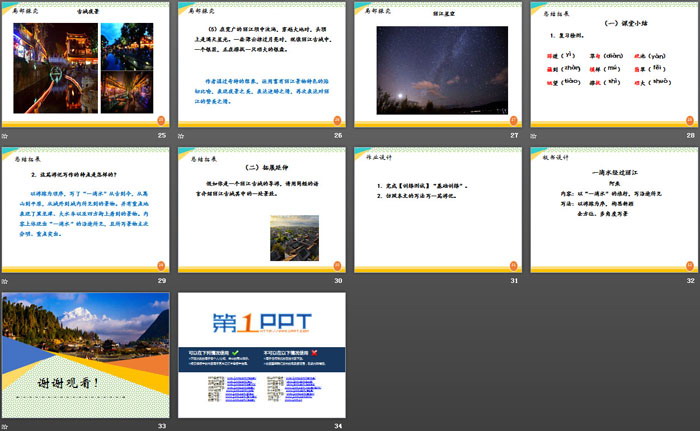Click the animation star icon under slide 26
700x431 pixels.
point(181,136)
